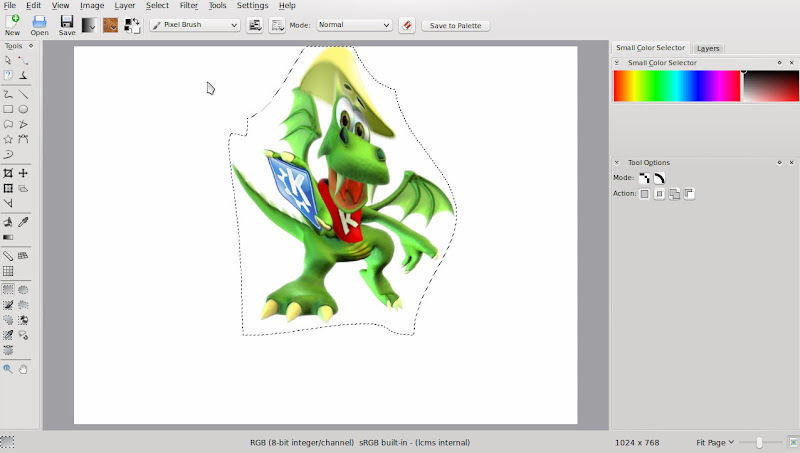This screenshot has height=453, width=800.
Task: Open the gradient chooser in toolbar
Action: click(x=89, y=25)
